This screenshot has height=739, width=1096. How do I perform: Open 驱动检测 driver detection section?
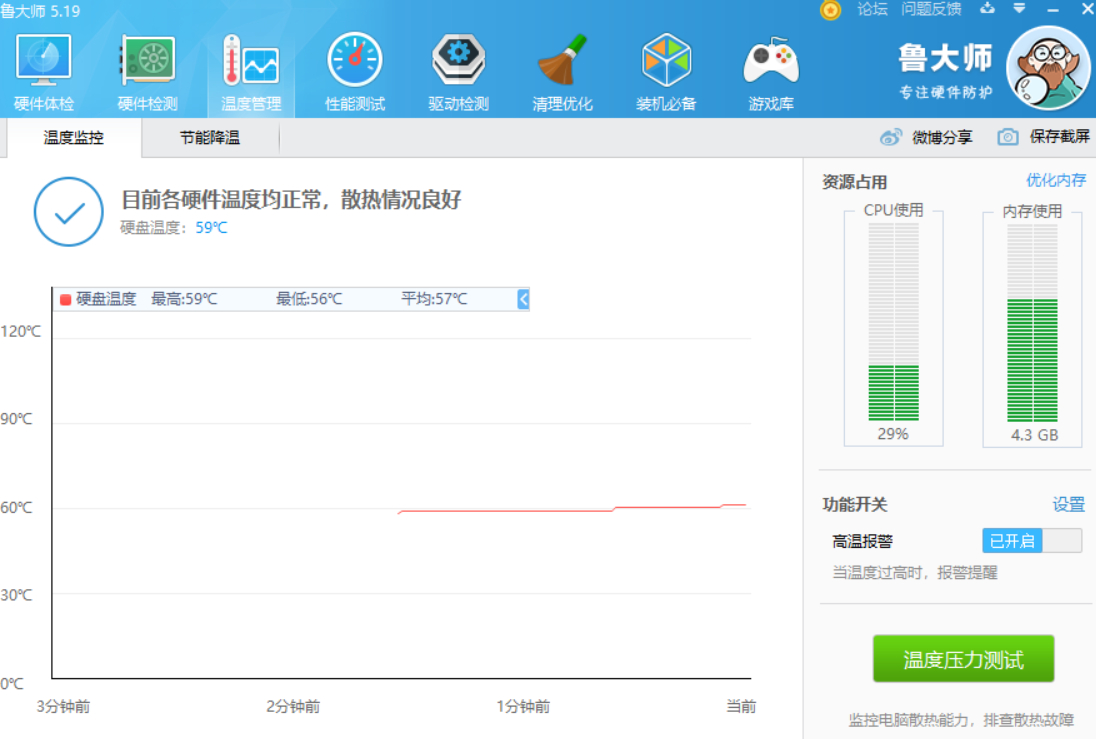click(458, 73)
